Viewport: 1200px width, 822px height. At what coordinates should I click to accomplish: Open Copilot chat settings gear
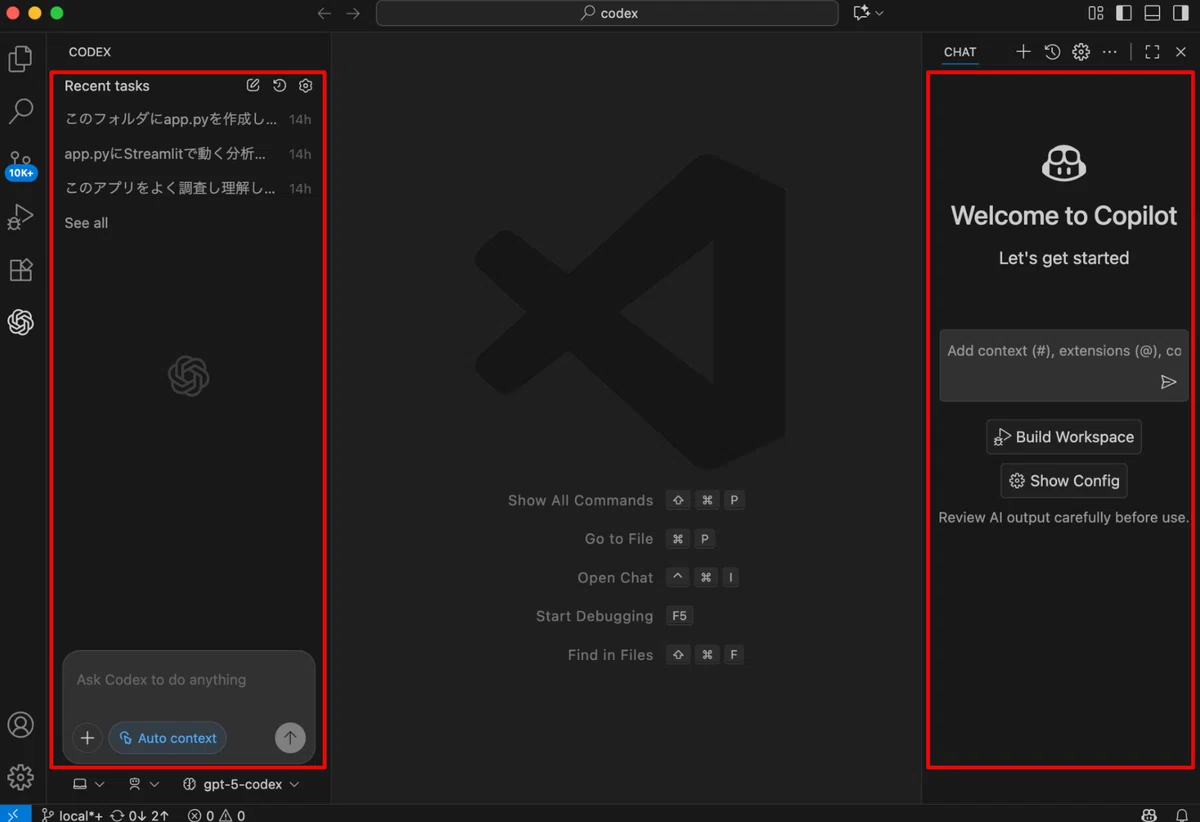(x=1081, y=52)
